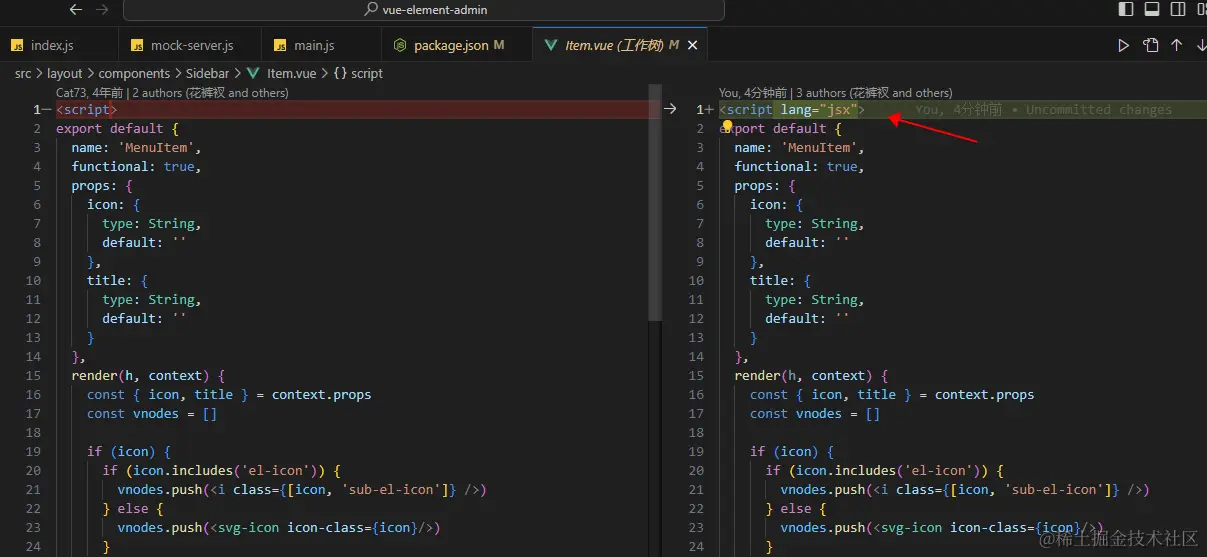The width and height of the screenshot is (1207, 557).
Task: Open the components breadcrumb segment
Action: pyautogui.click(x=135, y=73)
